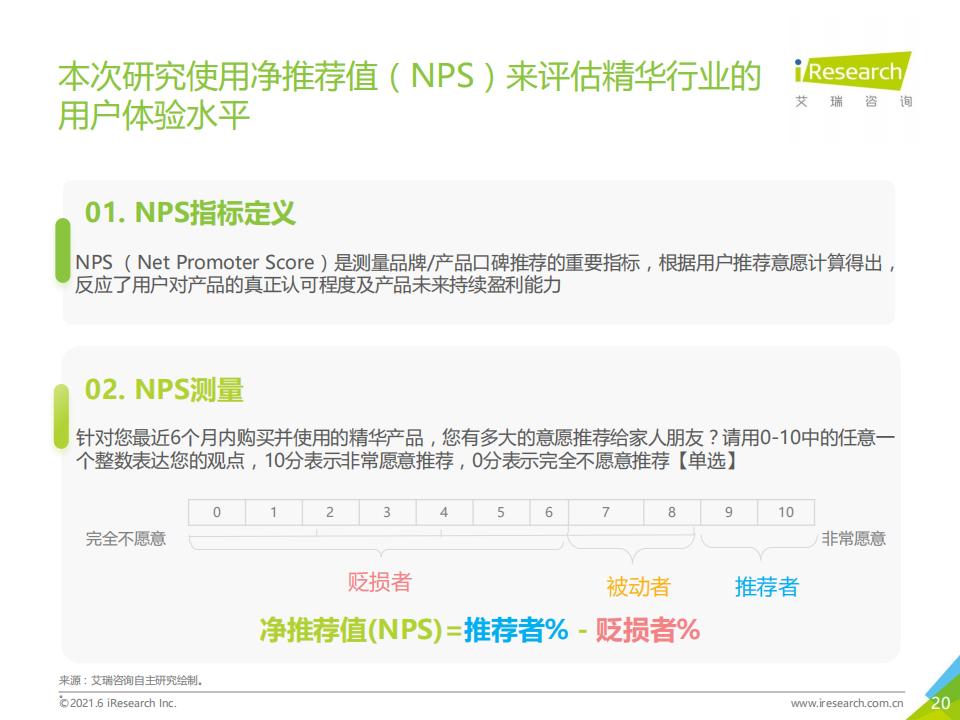
Task: Click scale cell 6
Action: click(549, 512)
